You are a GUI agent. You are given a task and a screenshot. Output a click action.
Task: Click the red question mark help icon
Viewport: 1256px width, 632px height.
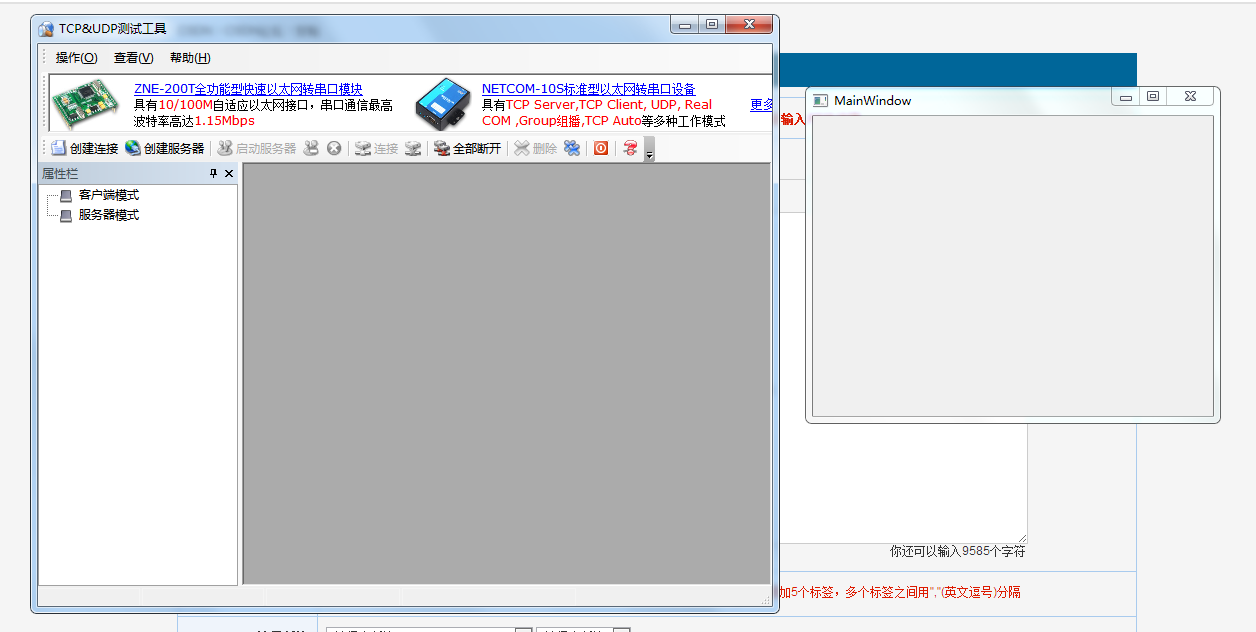click(630, 148)
